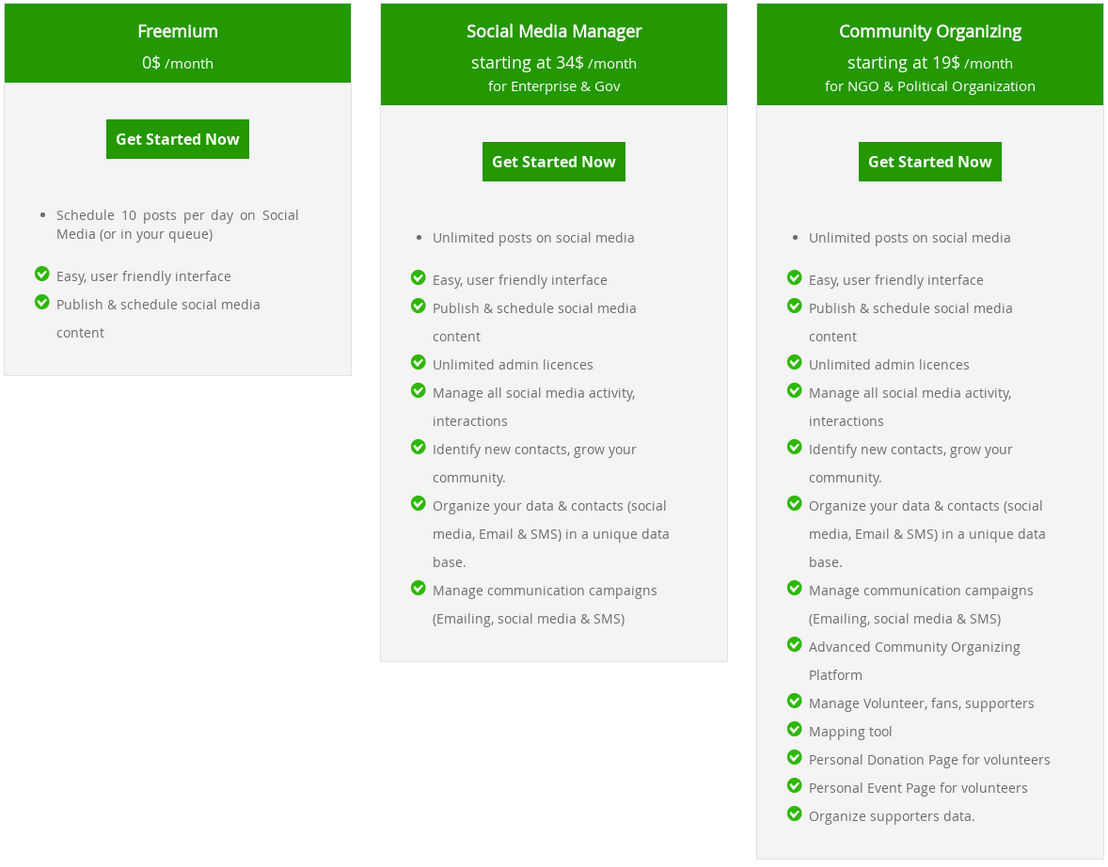Click 'starting at 34$ /month' price text

coord(553,63)
